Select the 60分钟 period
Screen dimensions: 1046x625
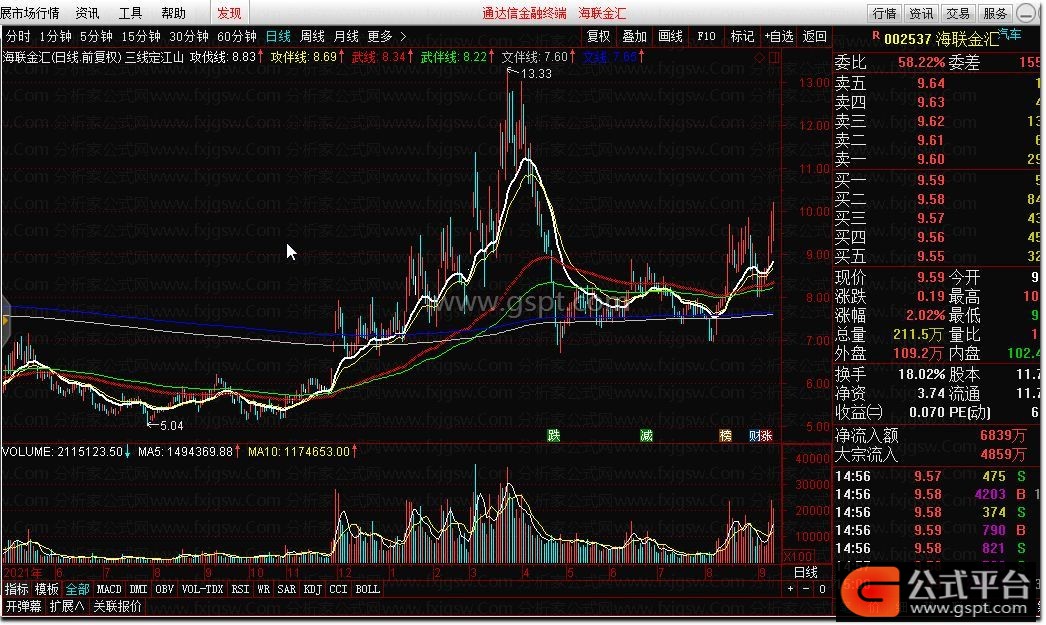pos(237,36)
